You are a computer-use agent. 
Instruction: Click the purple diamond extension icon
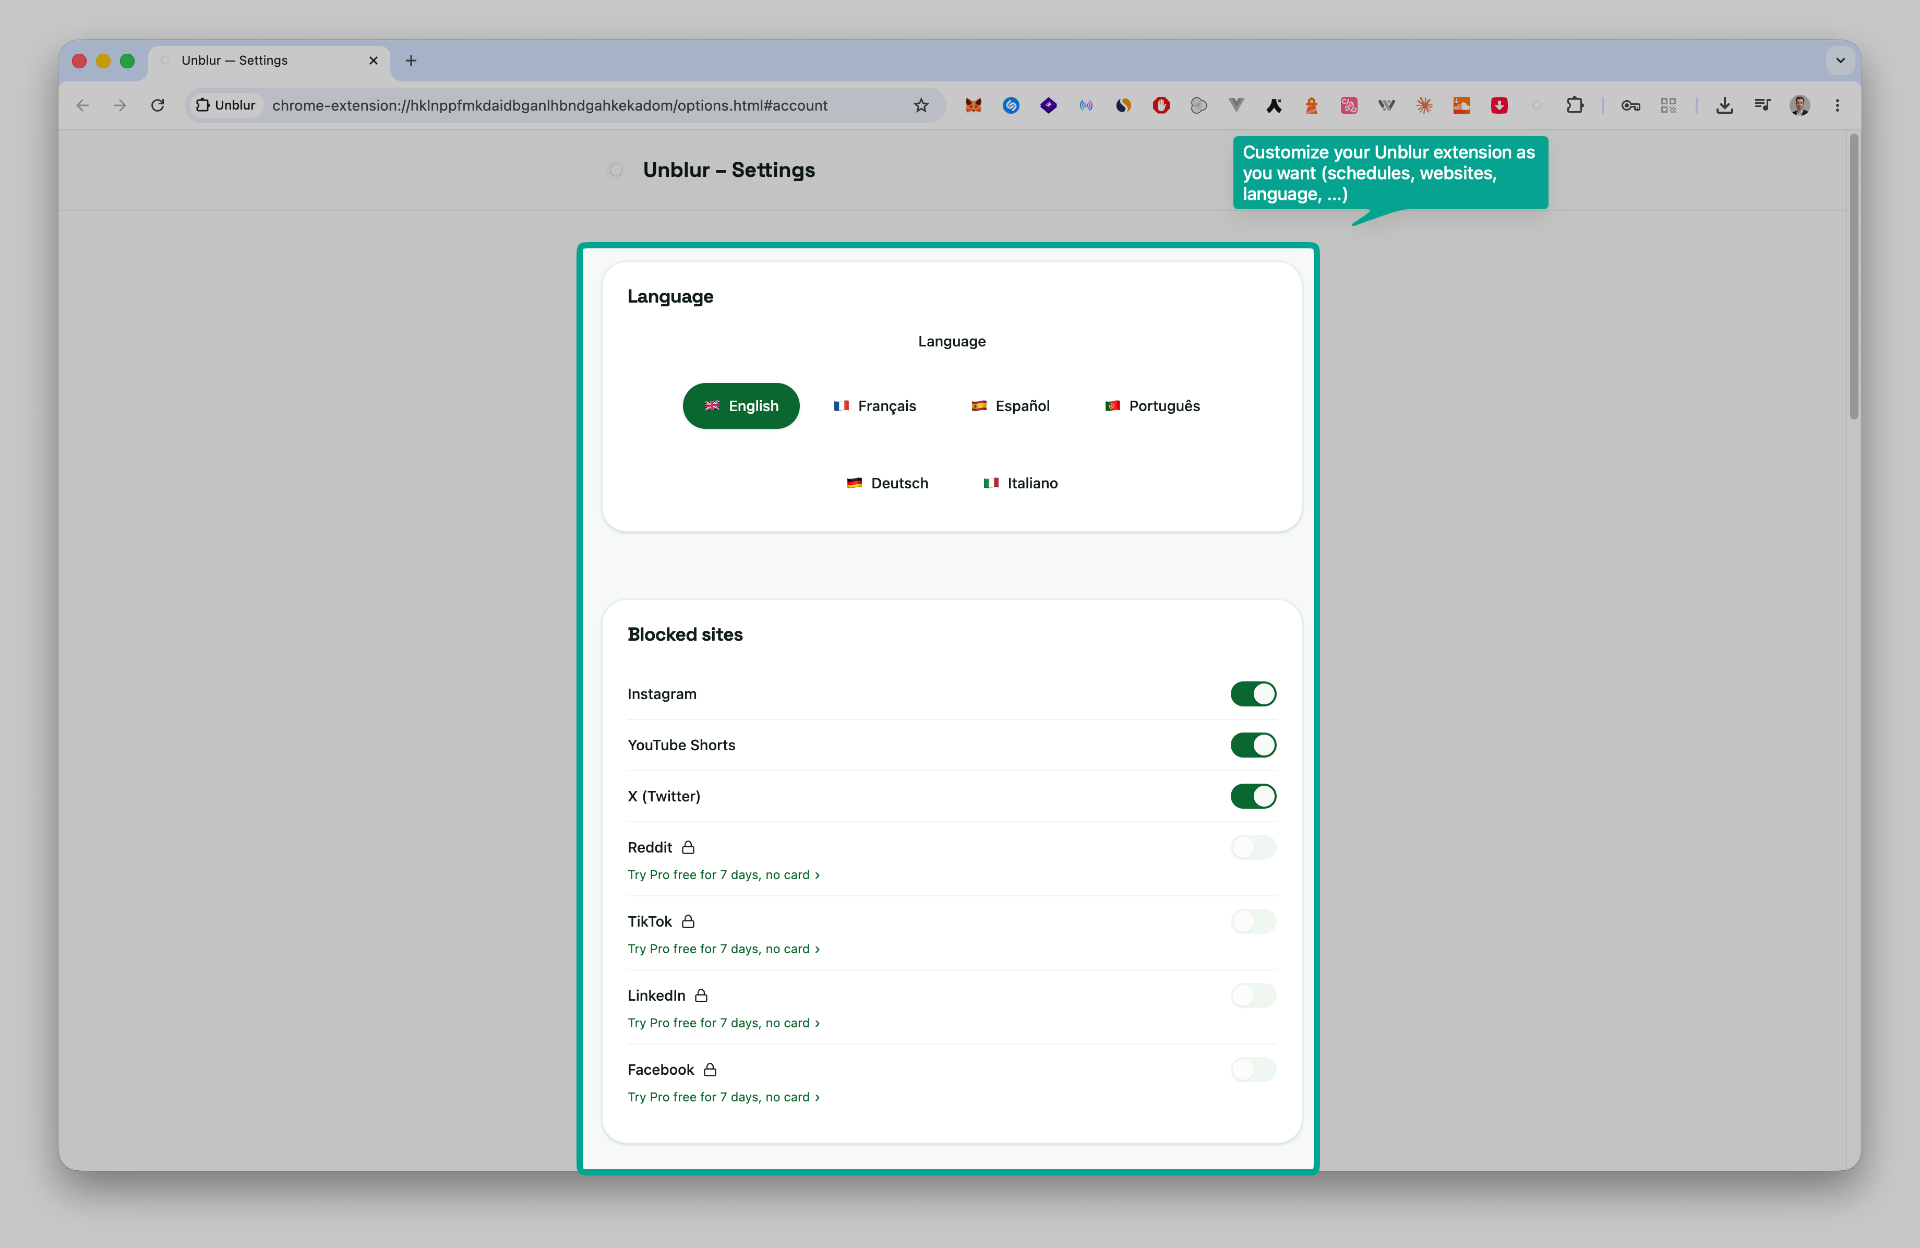[x=1048, y=105]
